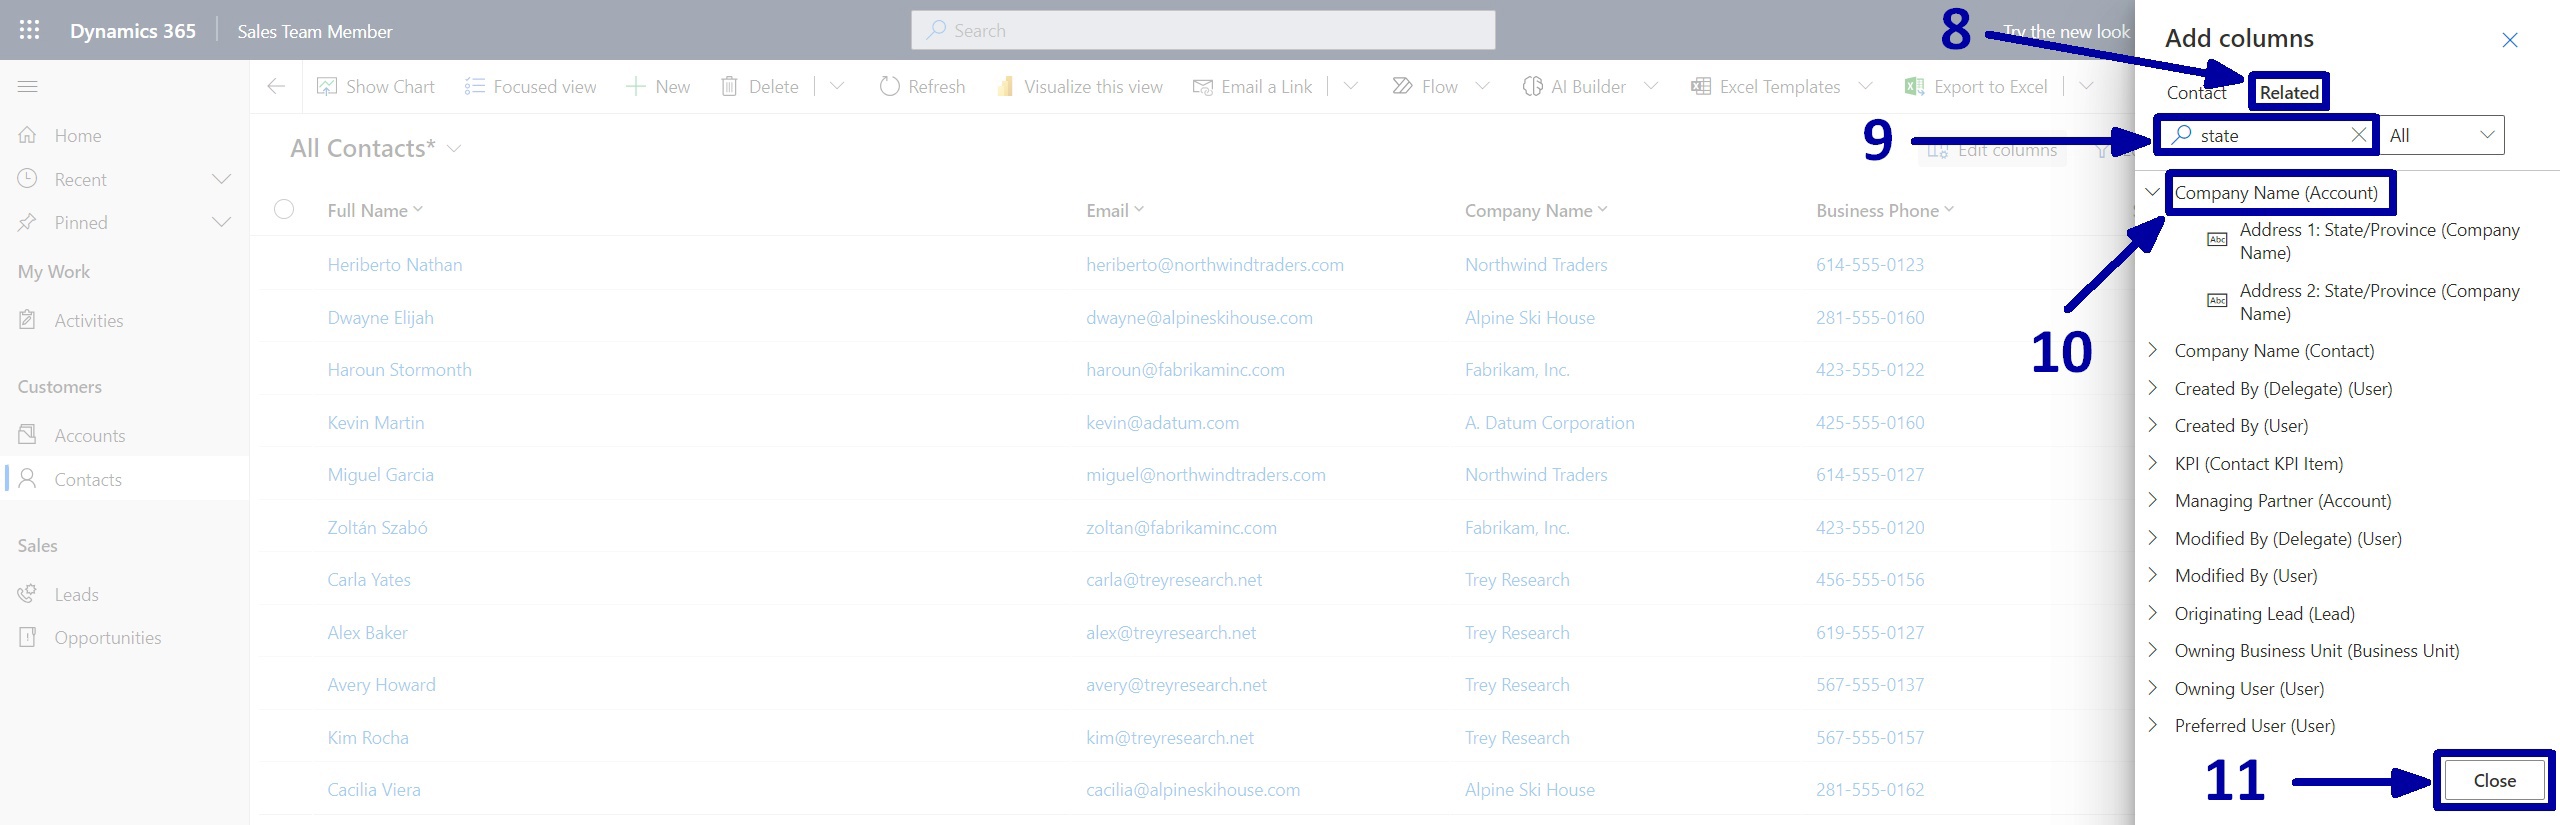The height and width of the screenshot is (825, 2560).
Task: Refresh the contacts list
Action: click(922, 87)
